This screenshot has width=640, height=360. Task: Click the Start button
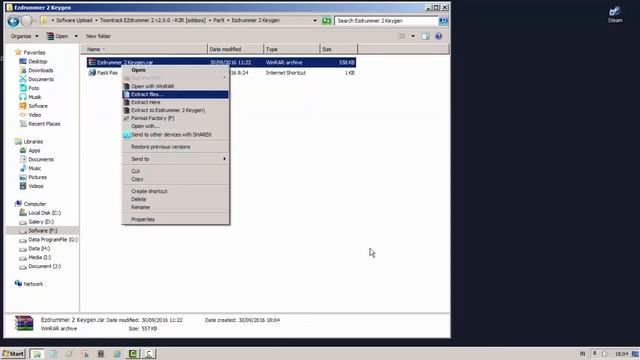13,353
